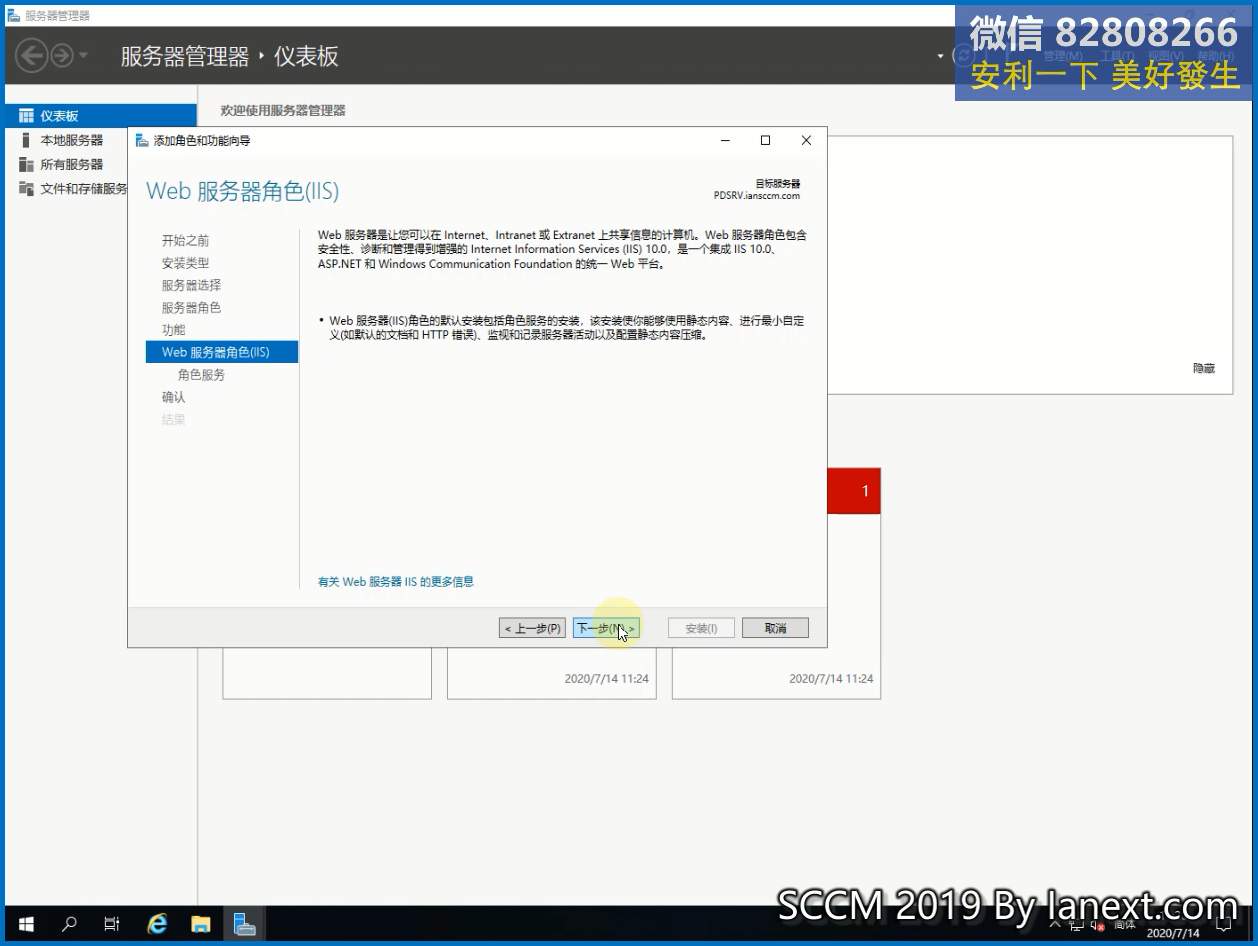Click the Server Manager taskbar icon

point(245,925)
